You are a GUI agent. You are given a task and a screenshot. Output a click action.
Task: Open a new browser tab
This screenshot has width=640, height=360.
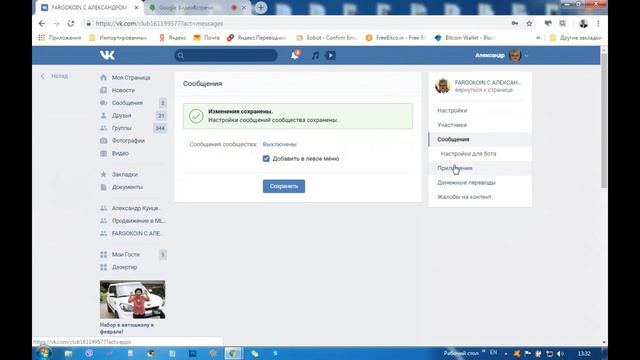coord(261,8)
